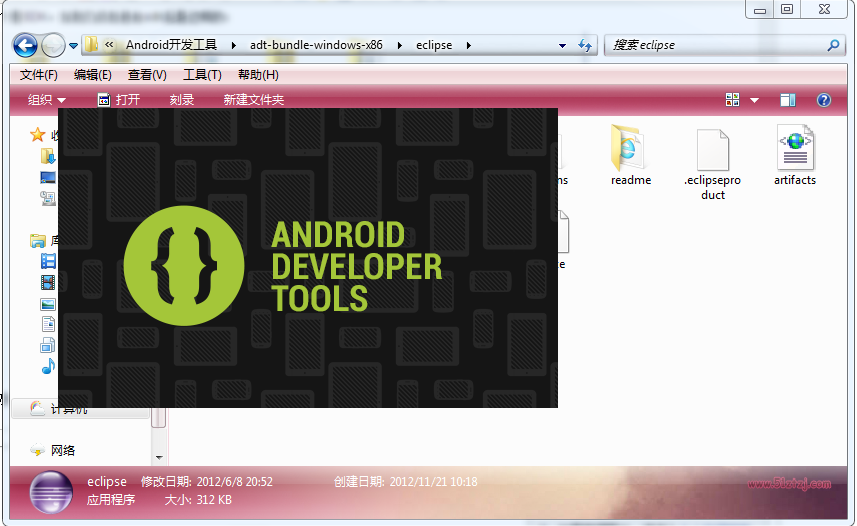Select the pictures library icon
Screen dimensions: 857x526
[x=48, y=304]
